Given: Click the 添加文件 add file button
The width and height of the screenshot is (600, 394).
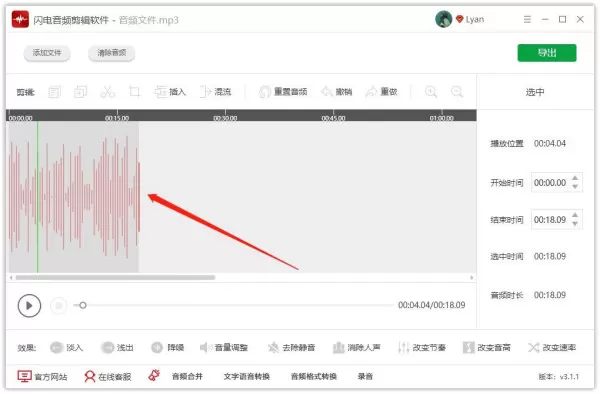Looking at the screenshot, I should pyautogui.click(x=47, y=53).
